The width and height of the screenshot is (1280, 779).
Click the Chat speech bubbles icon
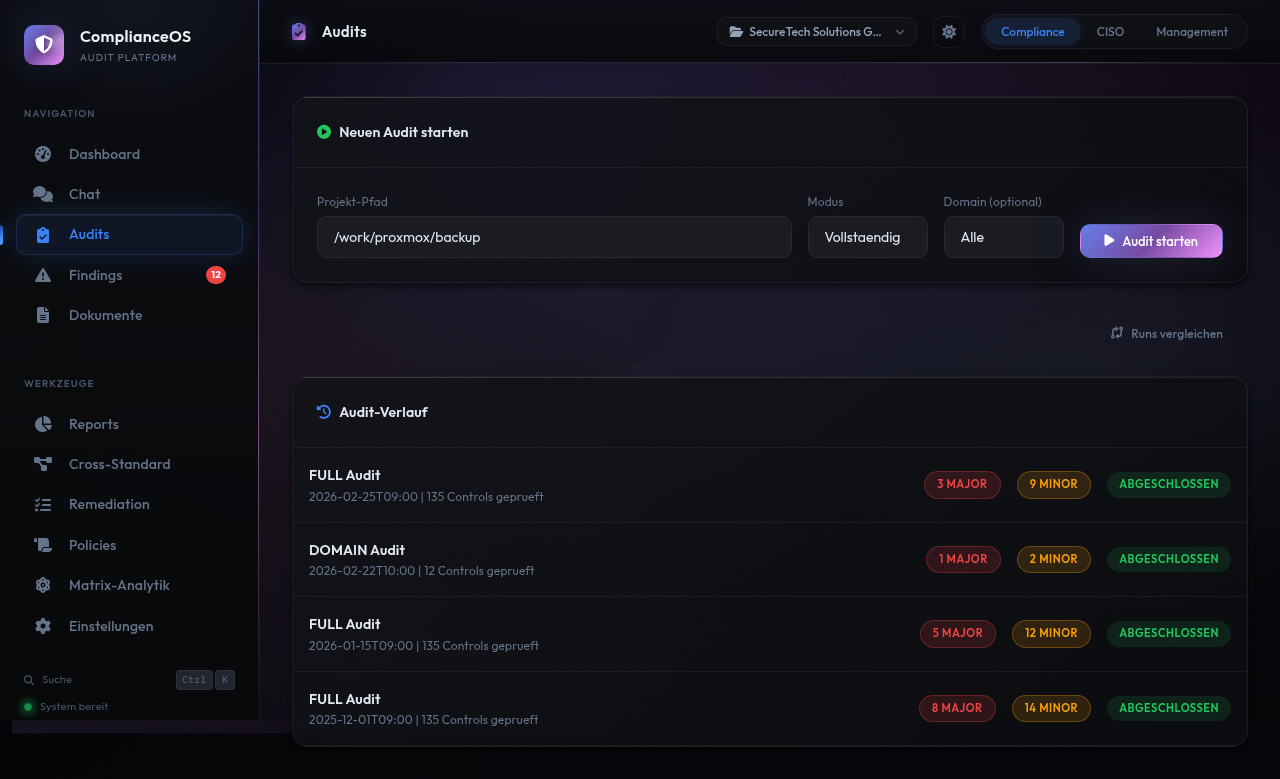coord(43,194)
